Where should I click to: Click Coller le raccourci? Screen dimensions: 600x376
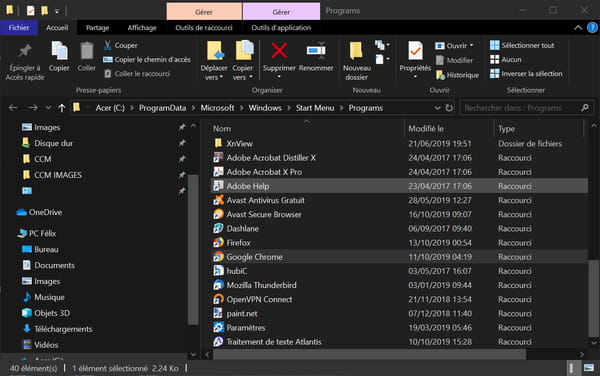tap(137, 73)
